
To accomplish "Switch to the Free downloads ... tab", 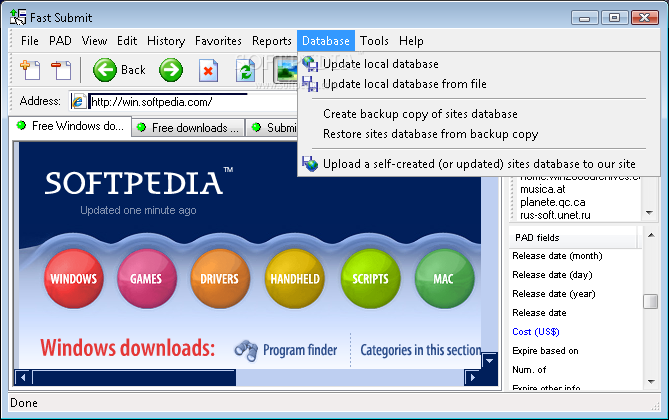I will [188, 128].
